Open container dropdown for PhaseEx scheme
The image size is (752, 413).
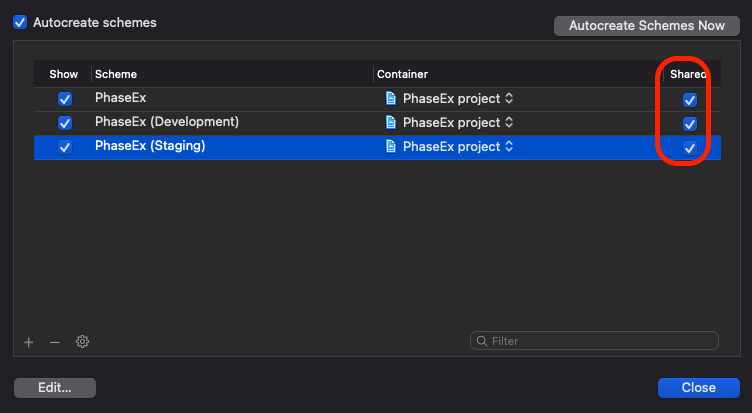point(509,99)
